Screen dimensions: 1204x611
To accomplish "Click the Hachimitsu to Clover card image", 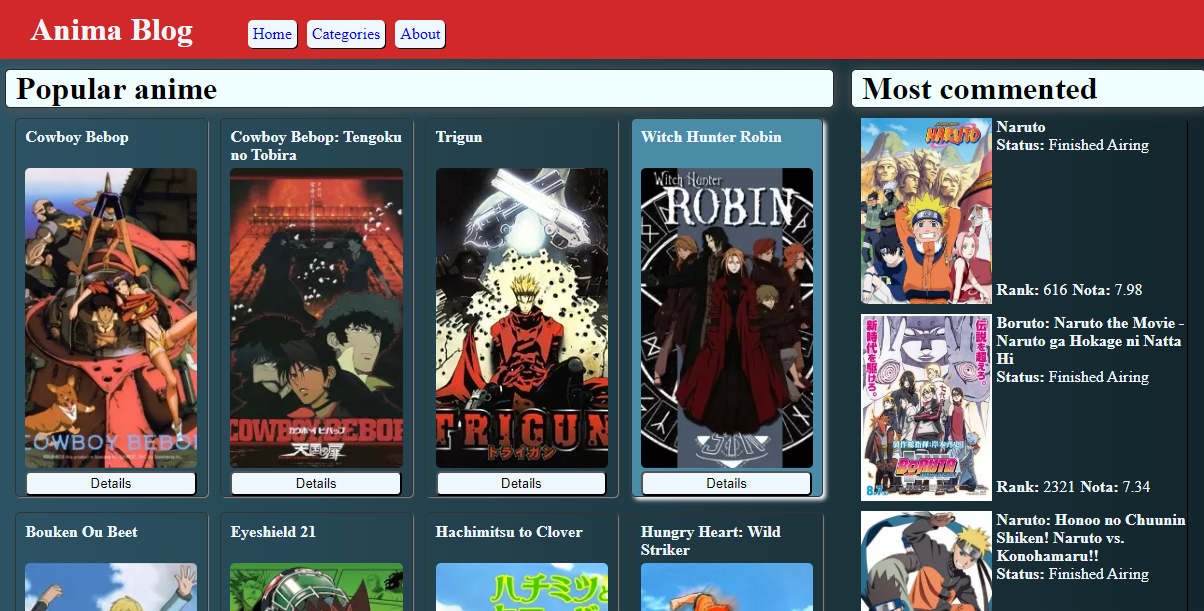I will point(522,587).
